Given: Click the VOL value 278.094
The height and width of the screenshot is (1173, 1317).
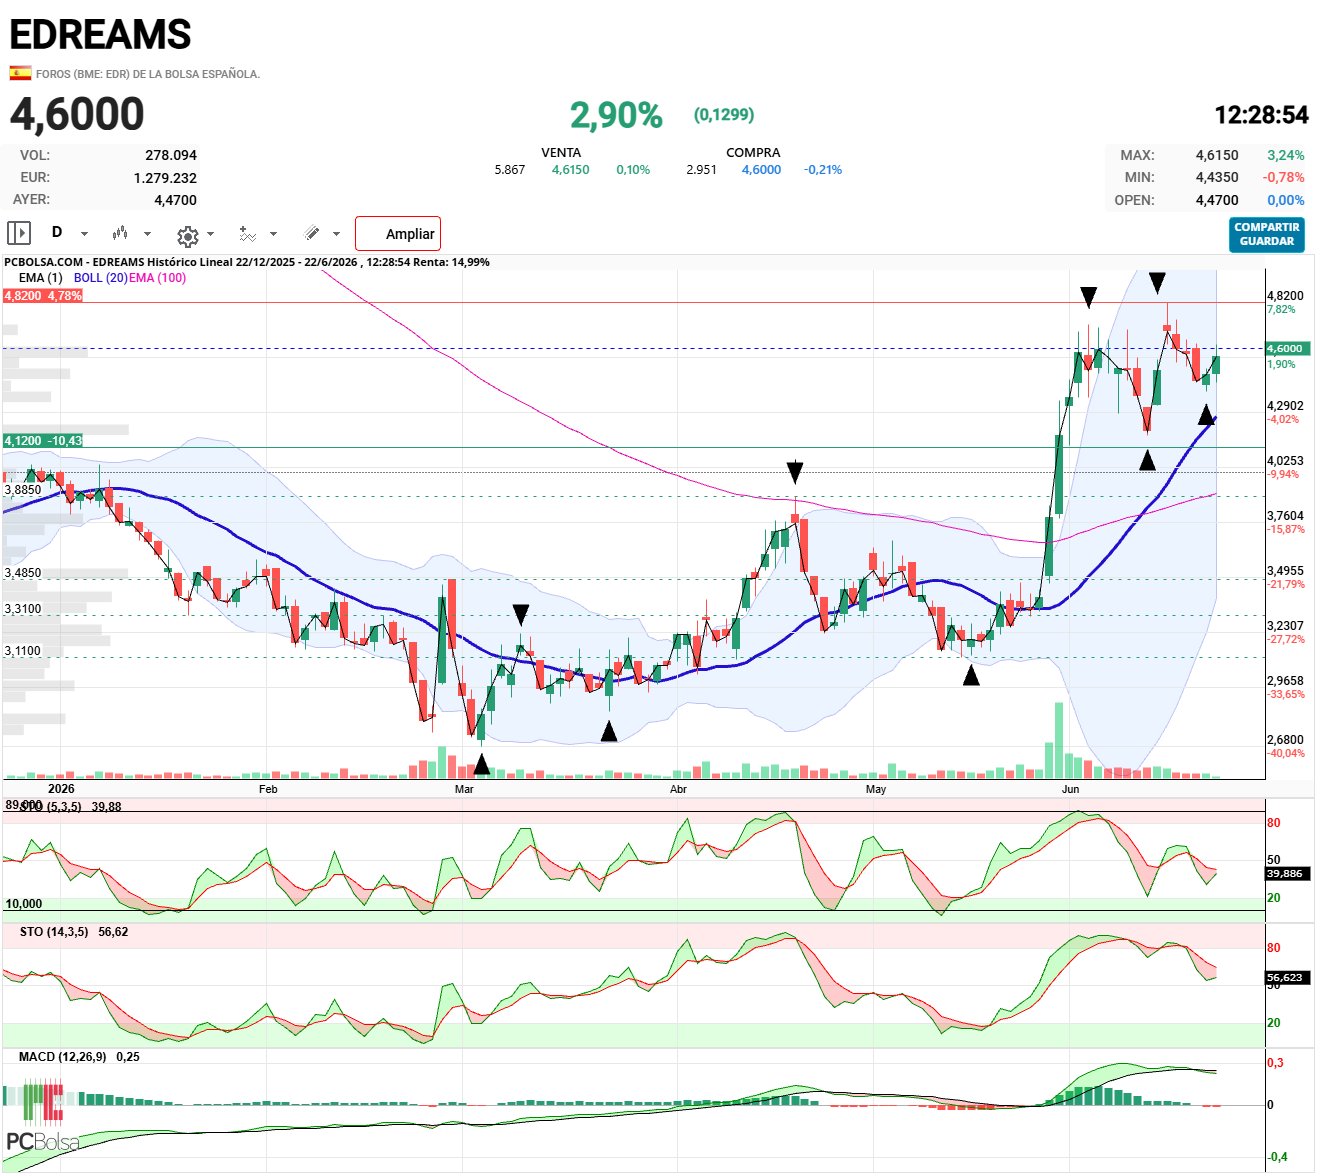Looking at the screenshot, I should click(x=171, y=155).
